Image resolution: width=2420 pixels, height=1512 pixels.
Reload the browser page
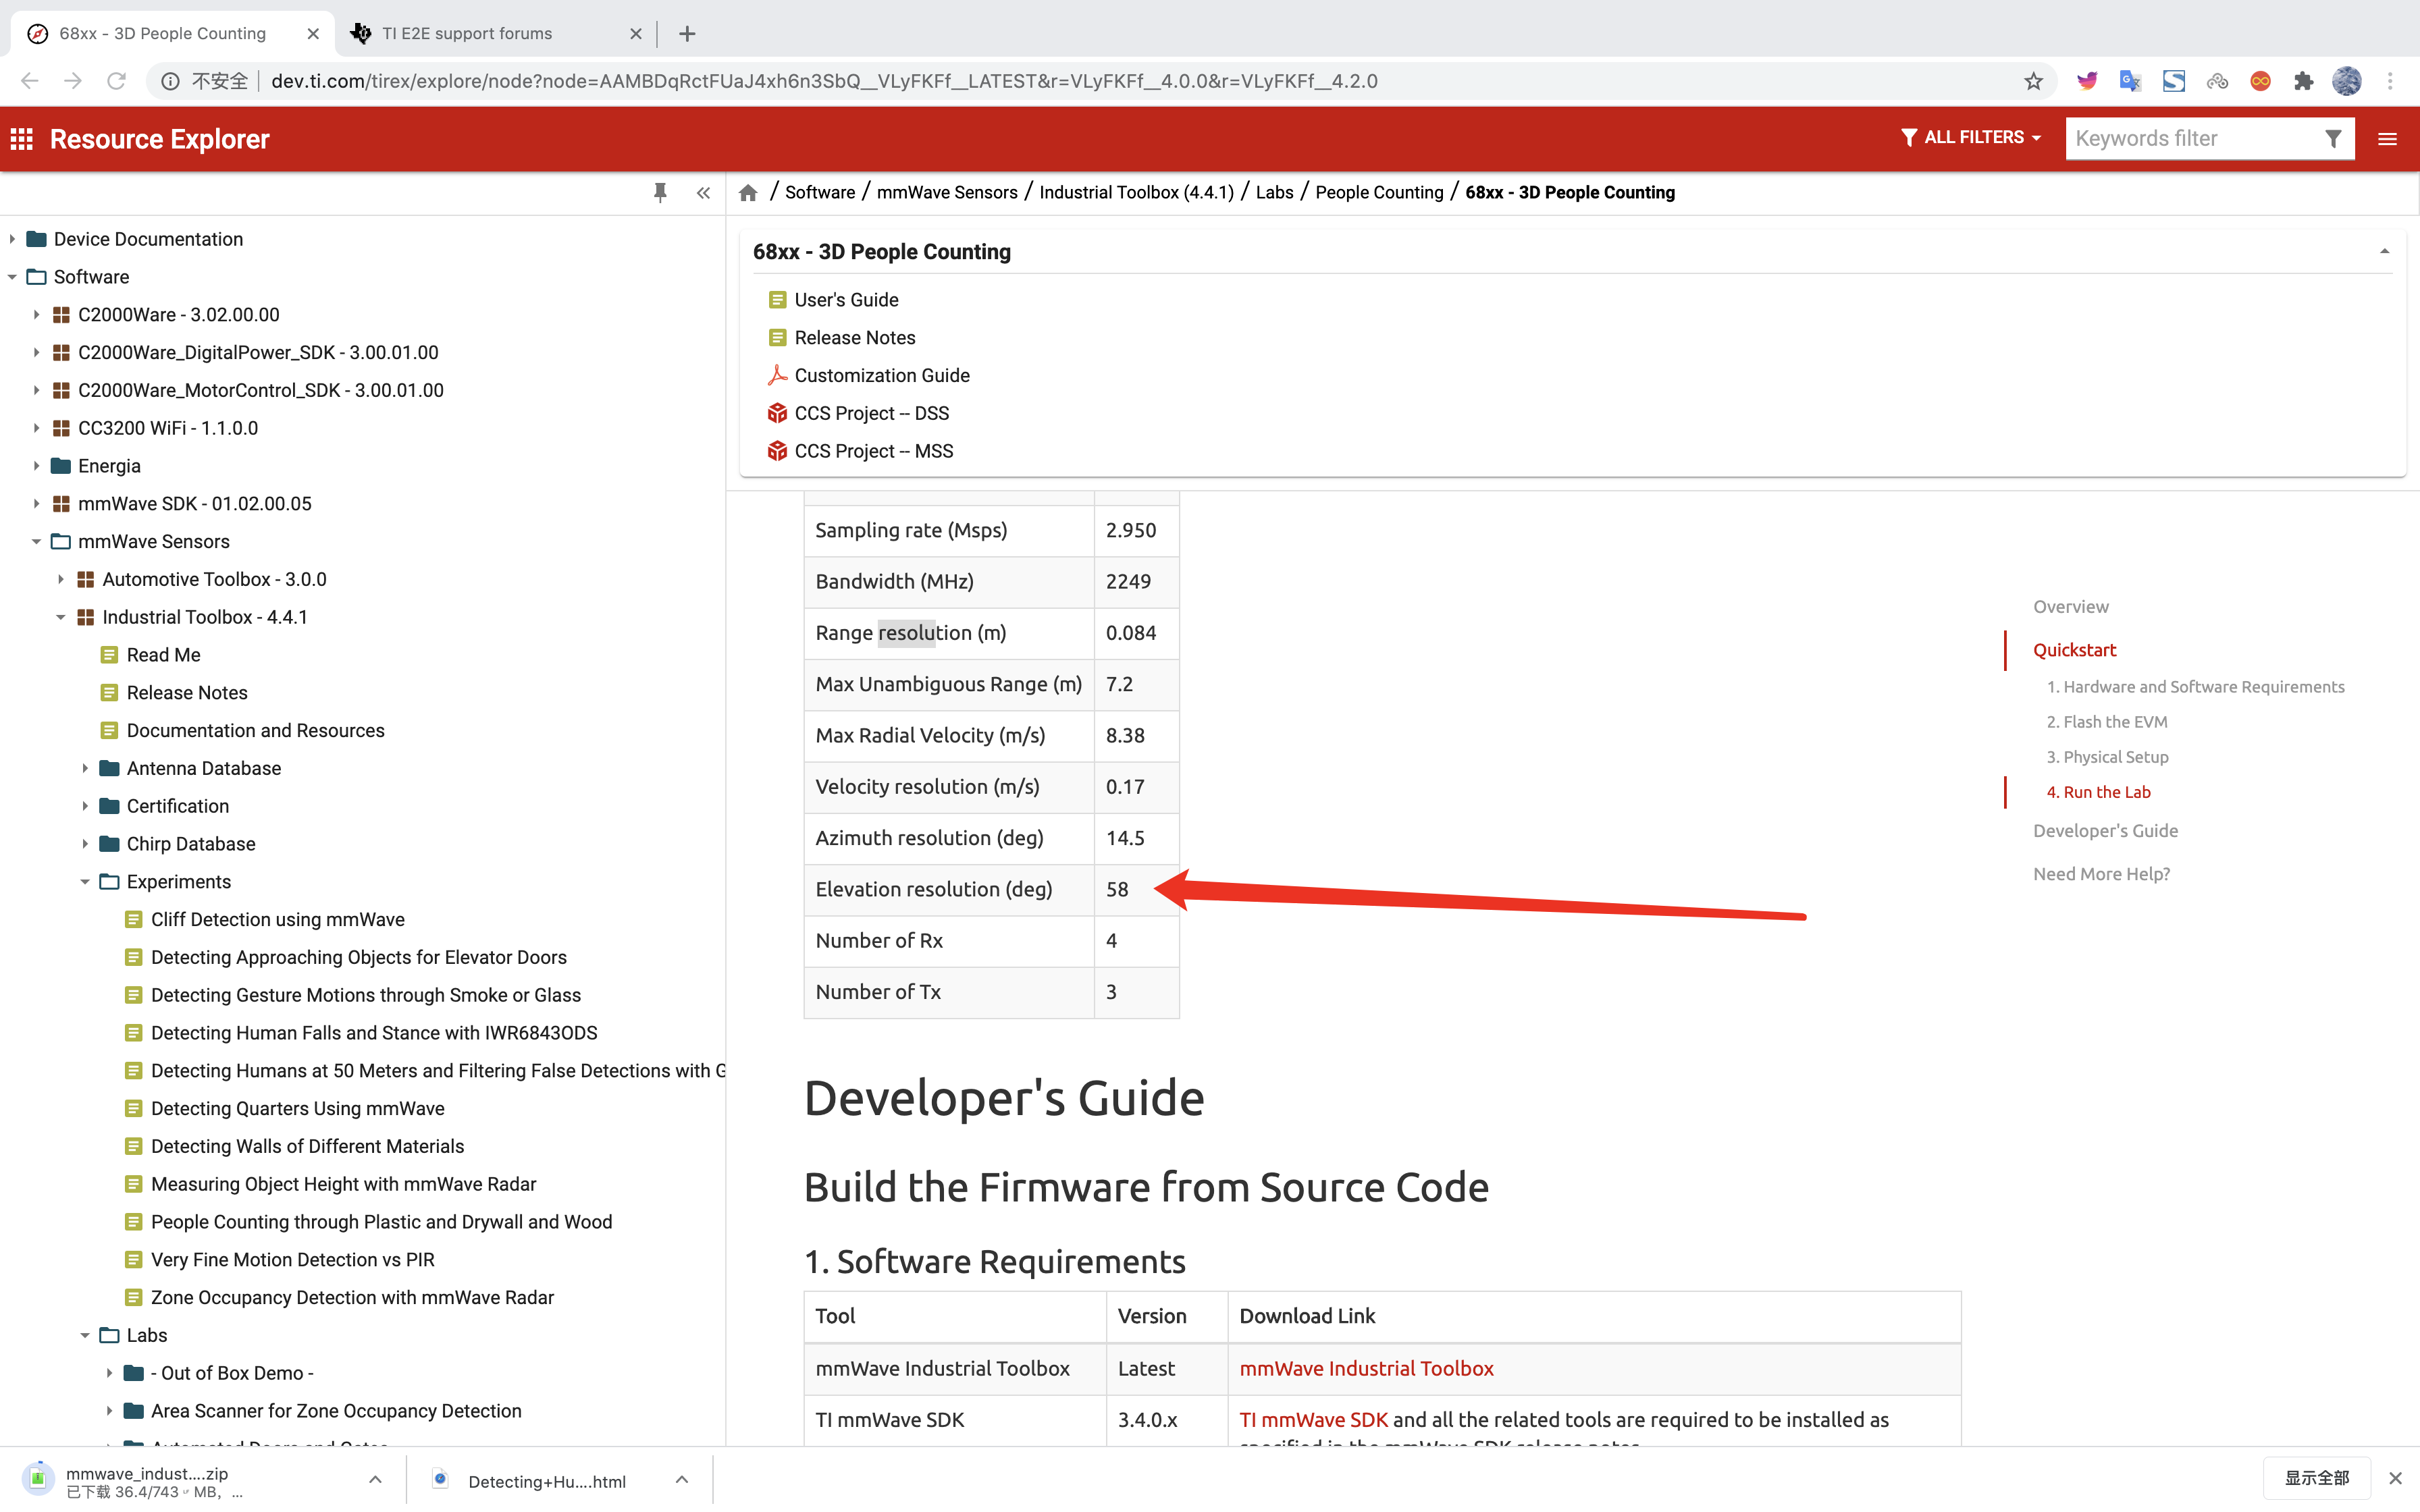(x=117, y=81)
